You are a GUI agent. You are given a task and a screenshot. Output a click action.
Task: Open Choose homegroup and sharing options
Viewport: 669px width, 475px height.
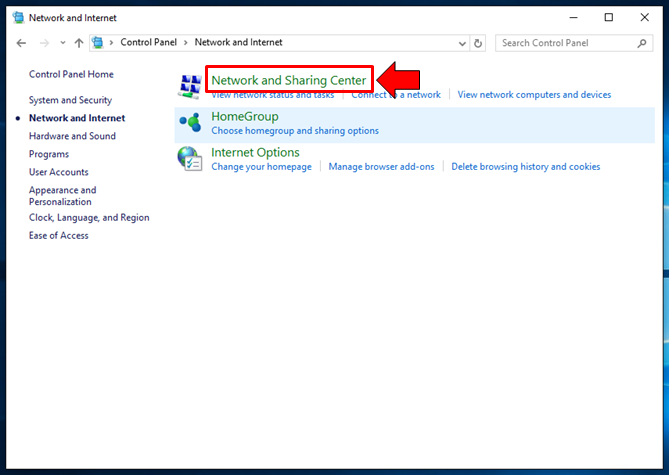[x=295, y=131]
